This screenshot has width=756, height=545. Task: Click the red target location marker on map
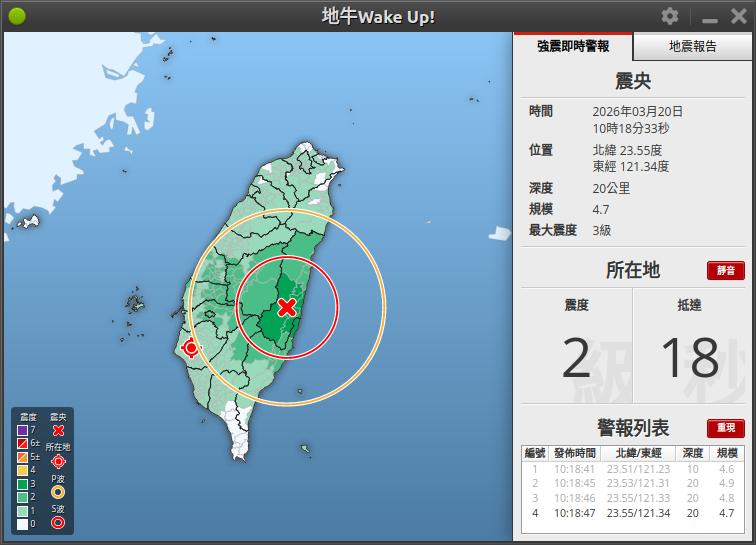191,347
